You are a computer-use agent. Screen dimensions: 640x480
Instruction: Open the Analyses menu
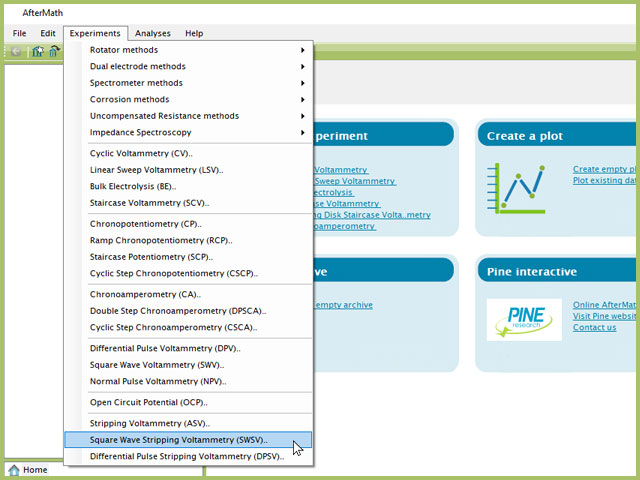[x=153, y=33]
